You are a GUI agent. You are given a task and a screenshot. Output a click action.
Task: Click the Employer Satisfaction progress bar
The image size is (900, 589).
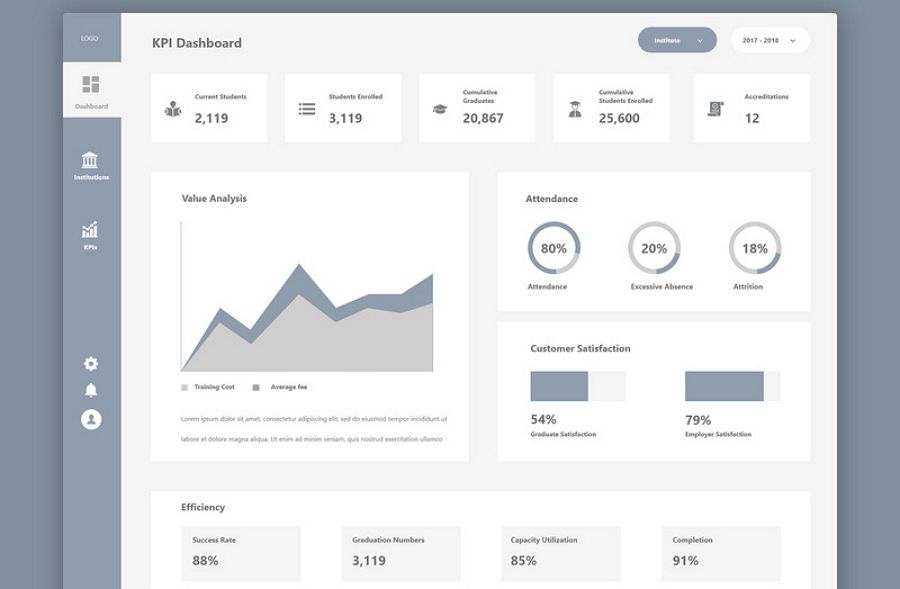pyautogui.click(x=732, y=386)
